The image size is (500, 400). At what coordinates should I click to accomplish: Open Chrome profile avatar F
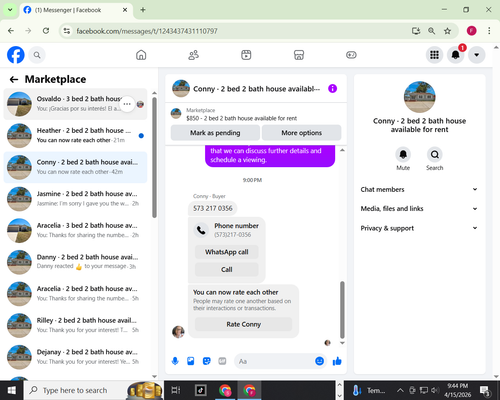click(x=471, y=31)
